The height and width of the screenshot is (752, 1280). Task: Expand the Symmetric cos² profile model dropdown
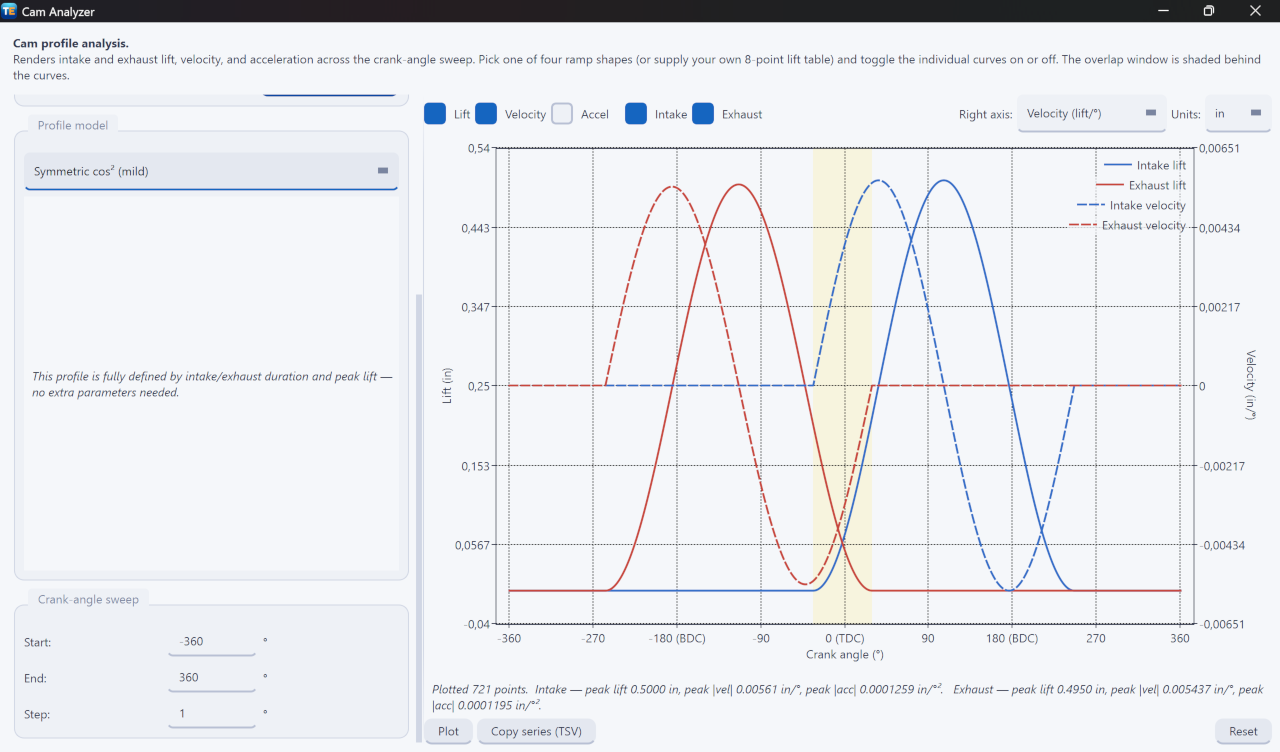coord(211,171)
